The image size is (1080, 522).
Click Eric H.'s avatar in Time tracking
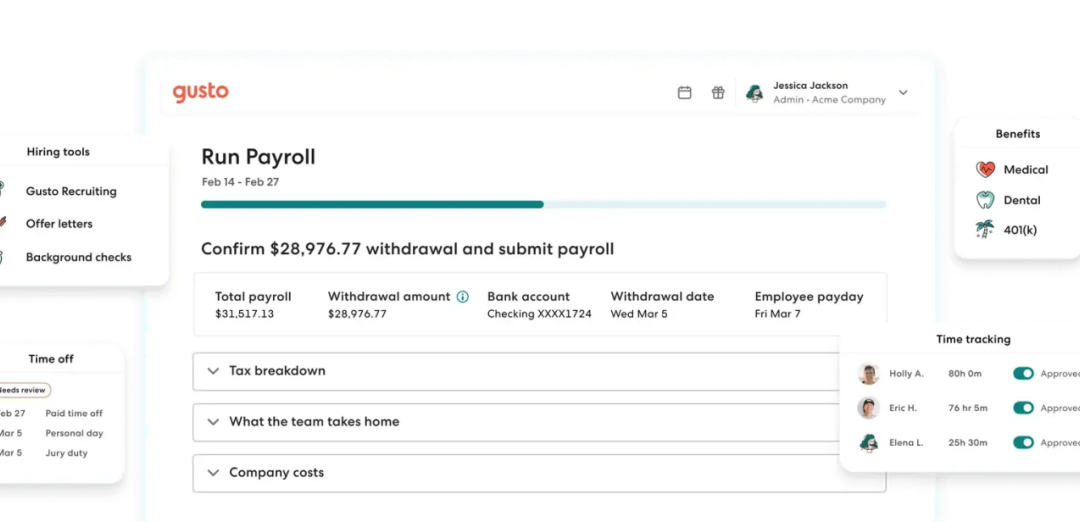[869, 408]
